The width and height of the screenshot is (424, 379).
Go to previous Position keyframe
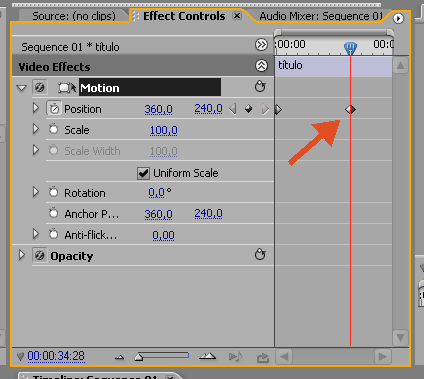click(233, 109)
